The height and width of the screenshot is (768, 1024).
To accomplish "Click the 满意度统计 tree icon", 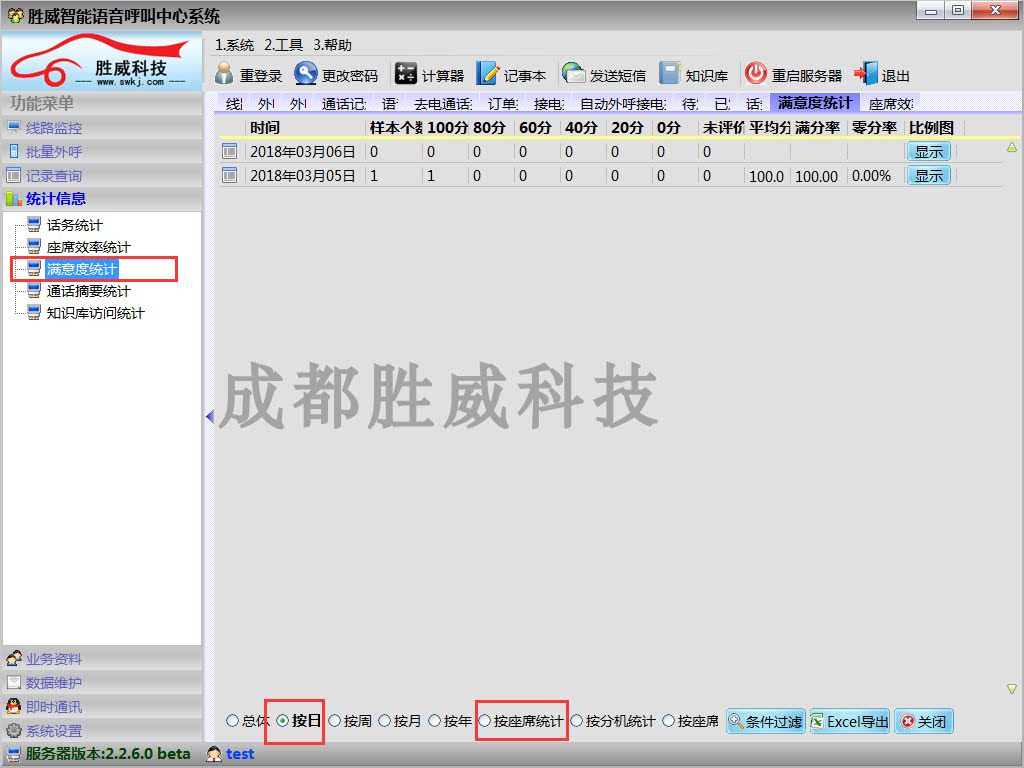I will pos(34,268).
